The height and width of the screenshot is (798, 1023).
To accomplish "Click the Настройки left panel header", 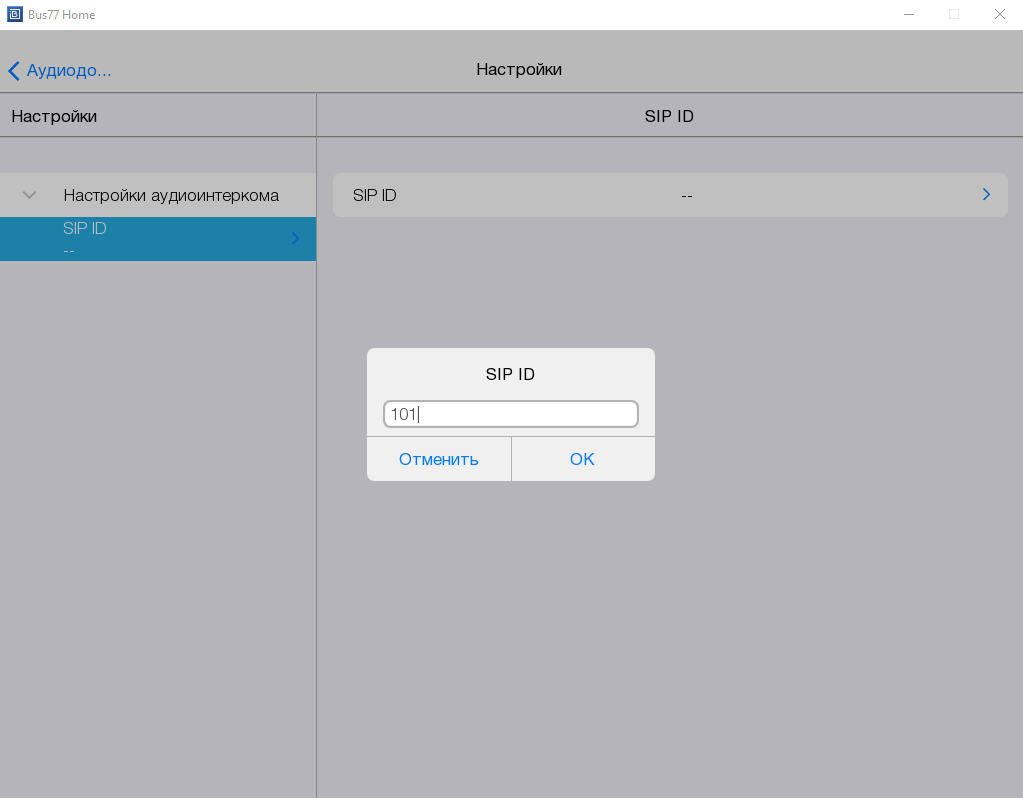I will point(54,116).
